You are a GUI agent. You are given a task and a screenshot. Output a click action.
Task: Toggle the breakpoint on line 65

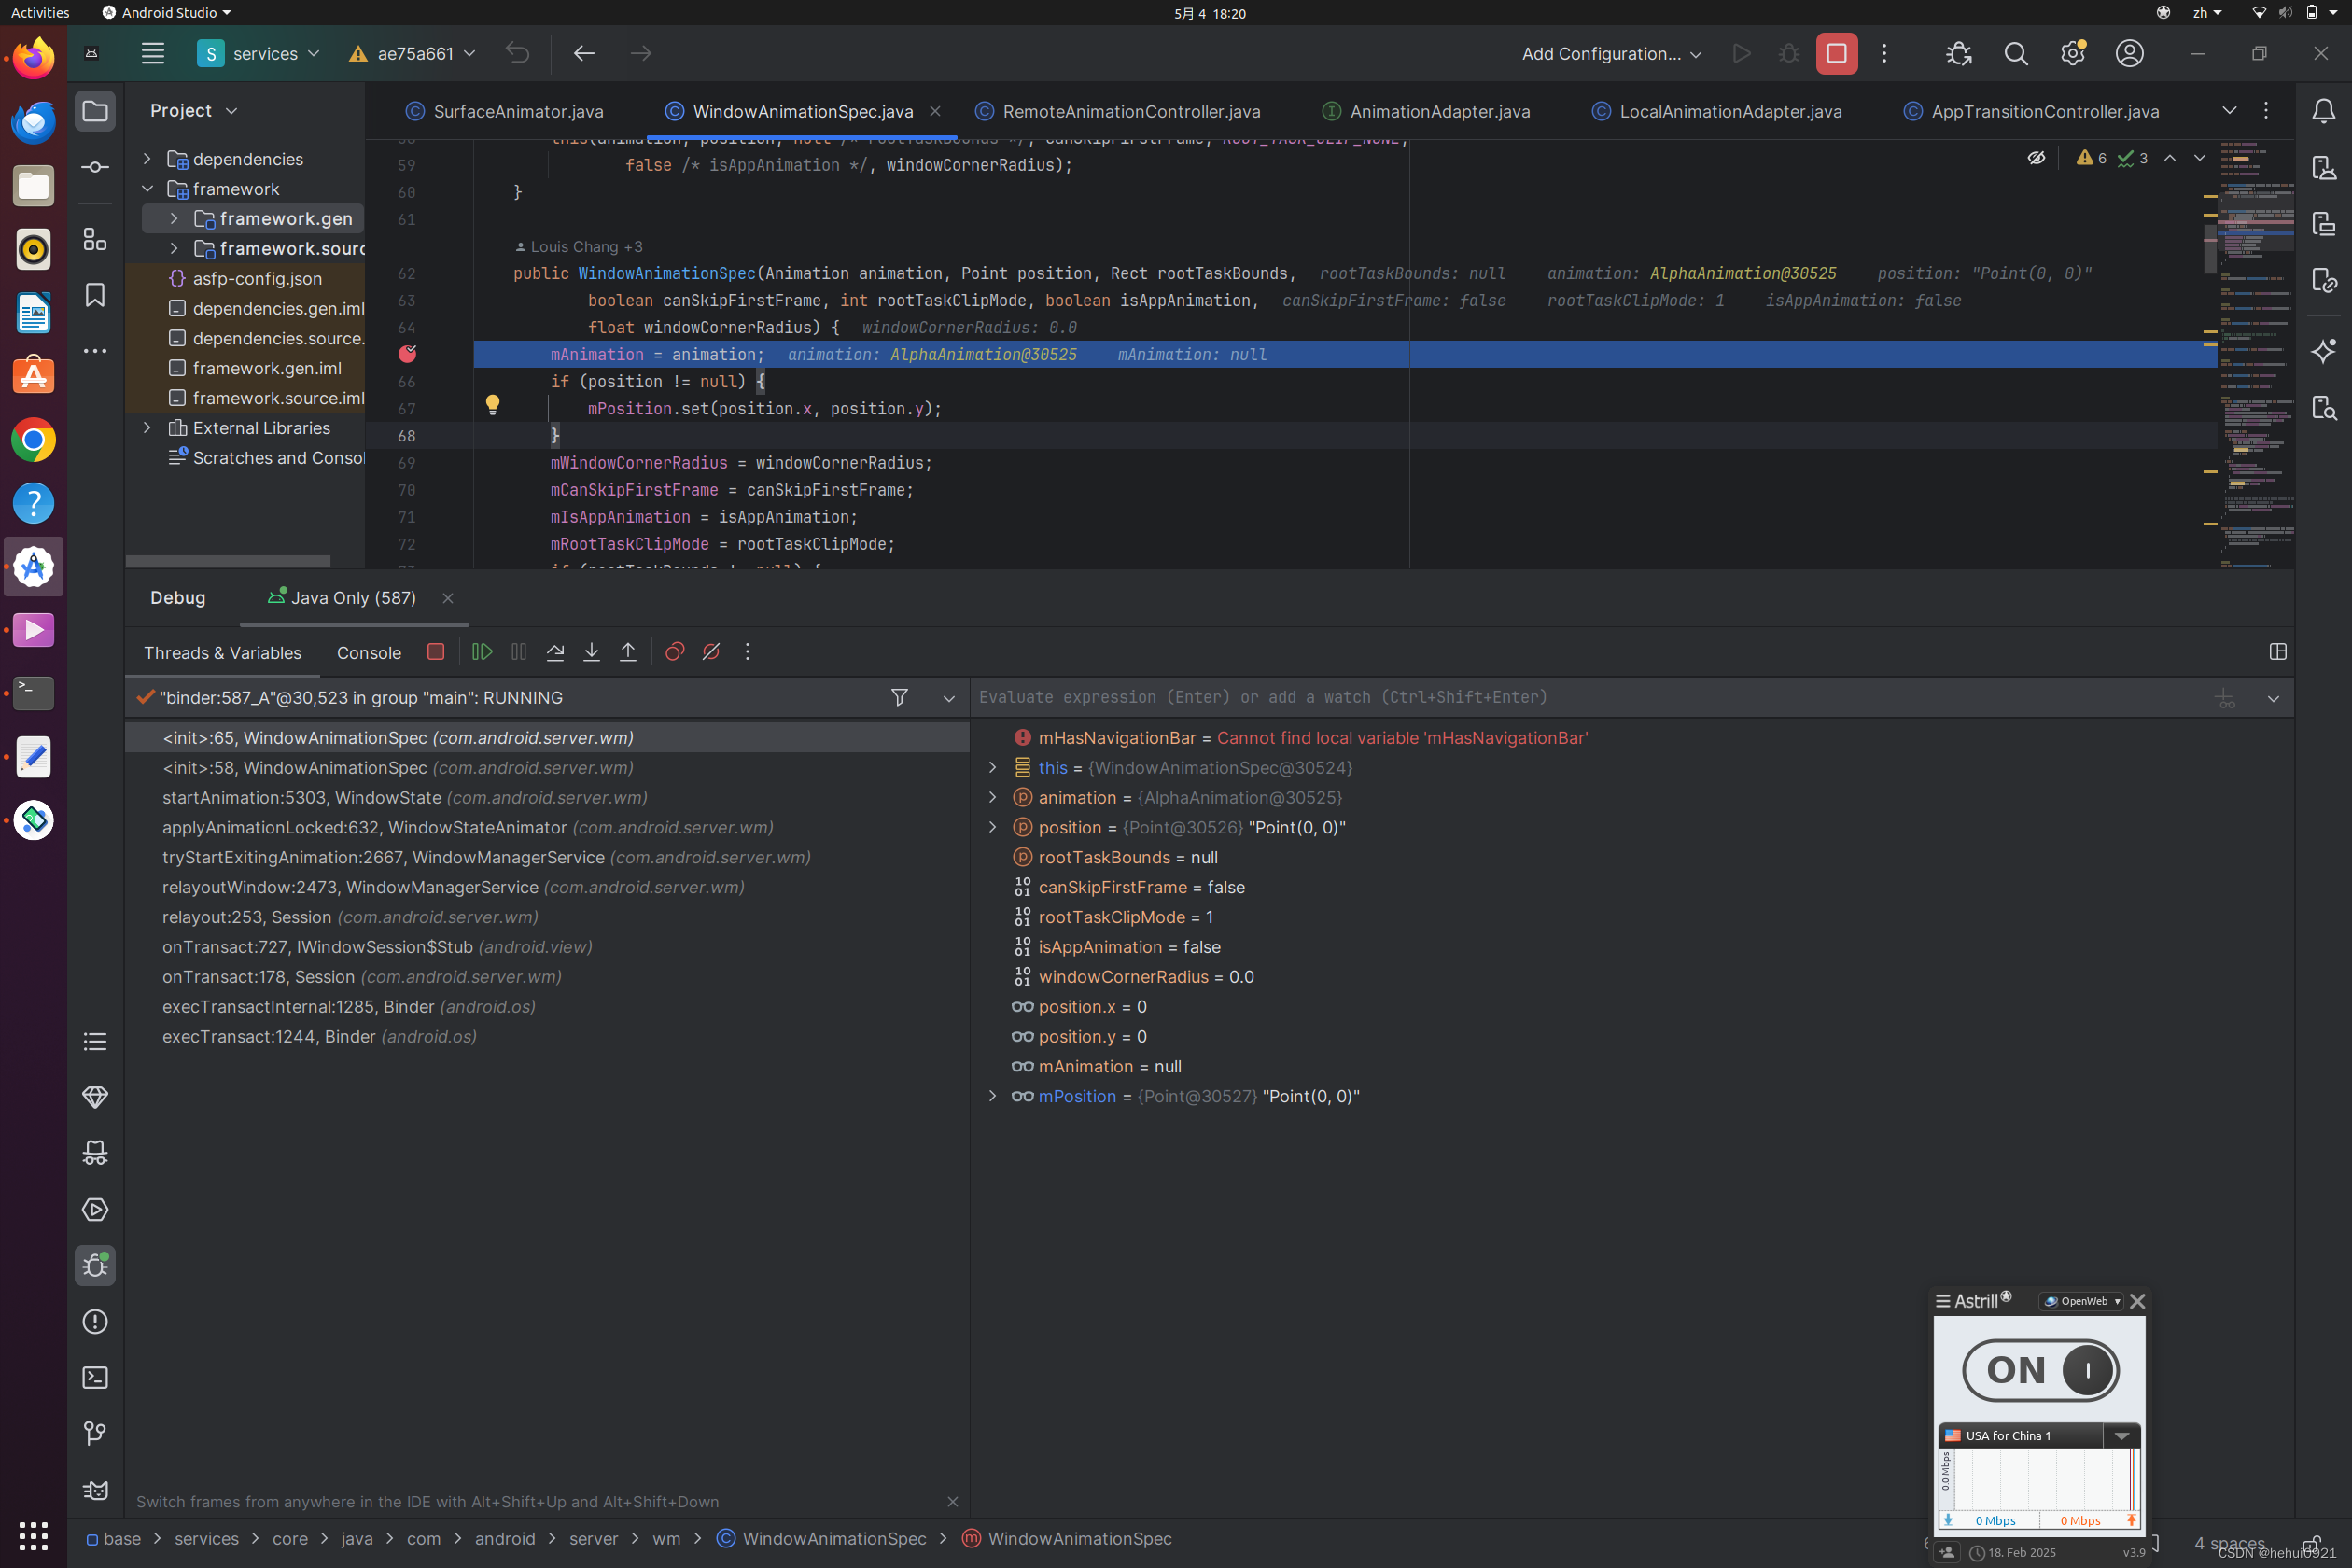[x=407, y=354]
